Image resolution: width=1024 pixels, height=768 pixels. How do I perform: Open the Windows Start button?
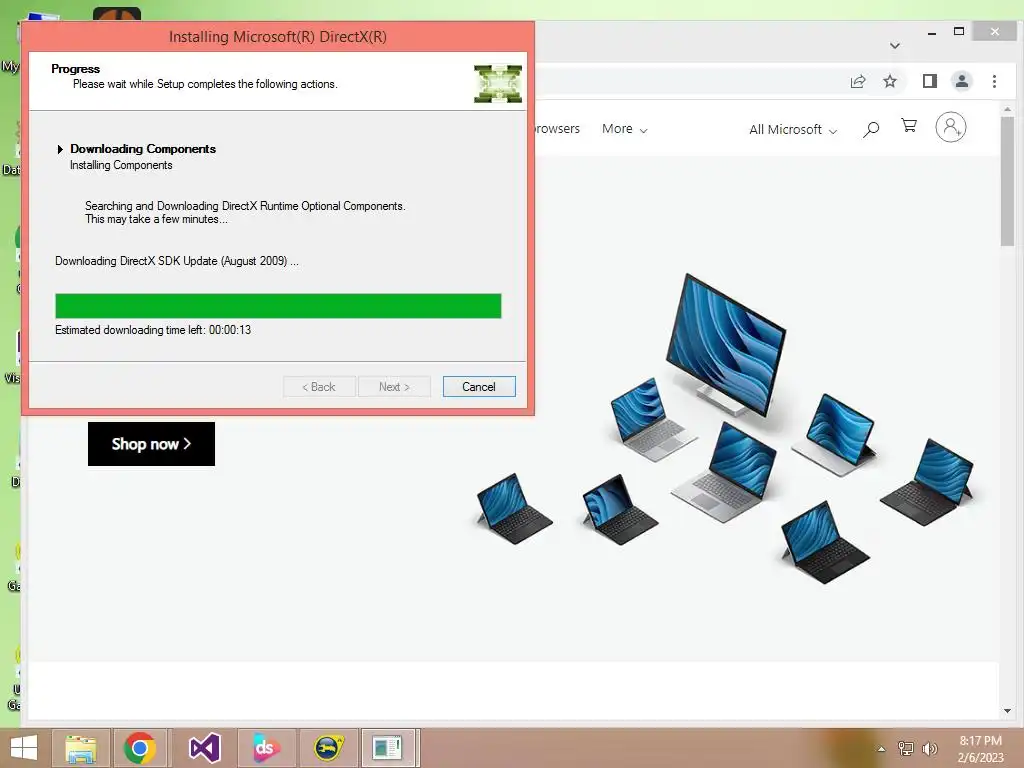pos(24,748)
